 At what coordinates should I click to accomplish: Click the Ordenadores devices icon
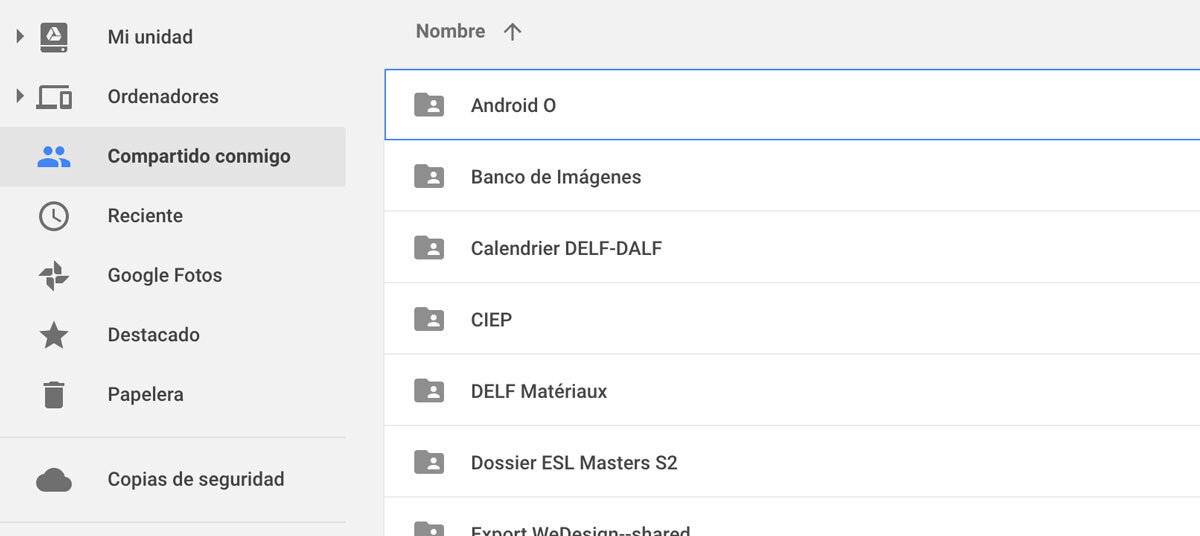[54, 97]
